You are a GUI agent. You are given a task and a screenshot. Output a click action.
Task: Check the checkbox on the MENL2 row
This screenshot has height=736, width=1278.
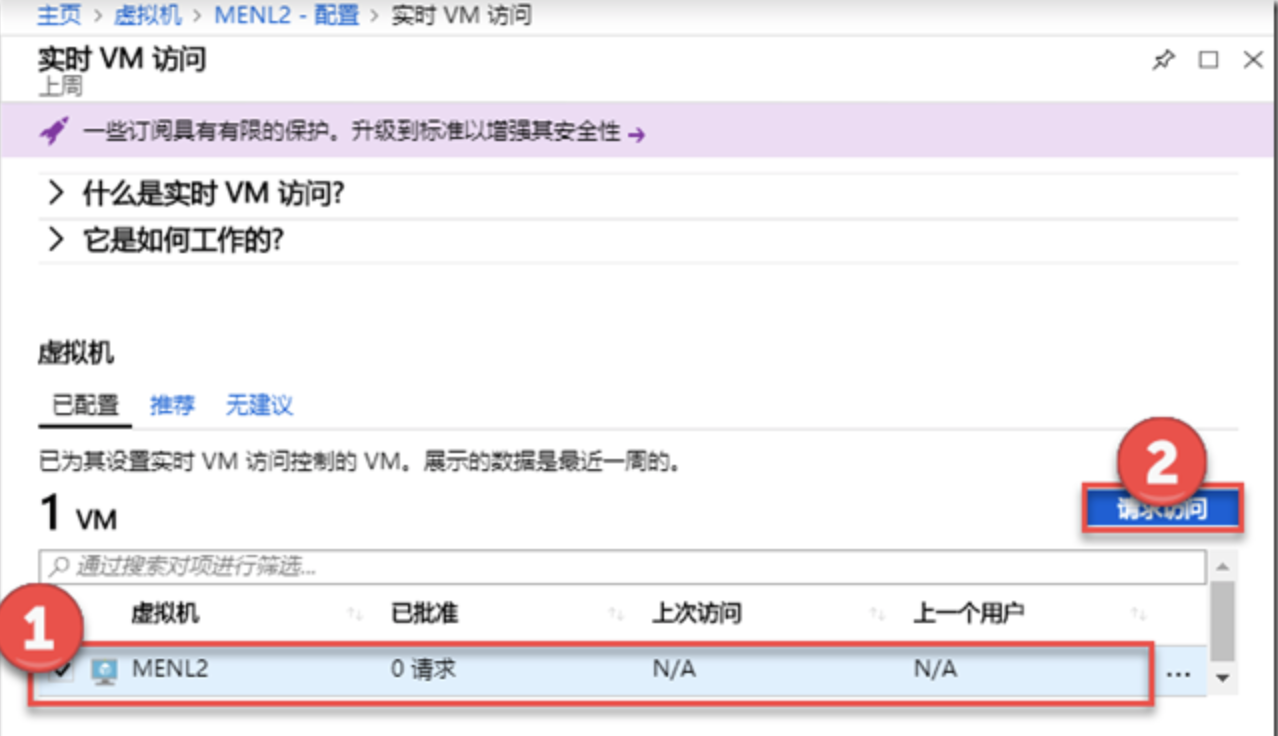[x=60, y=672]
